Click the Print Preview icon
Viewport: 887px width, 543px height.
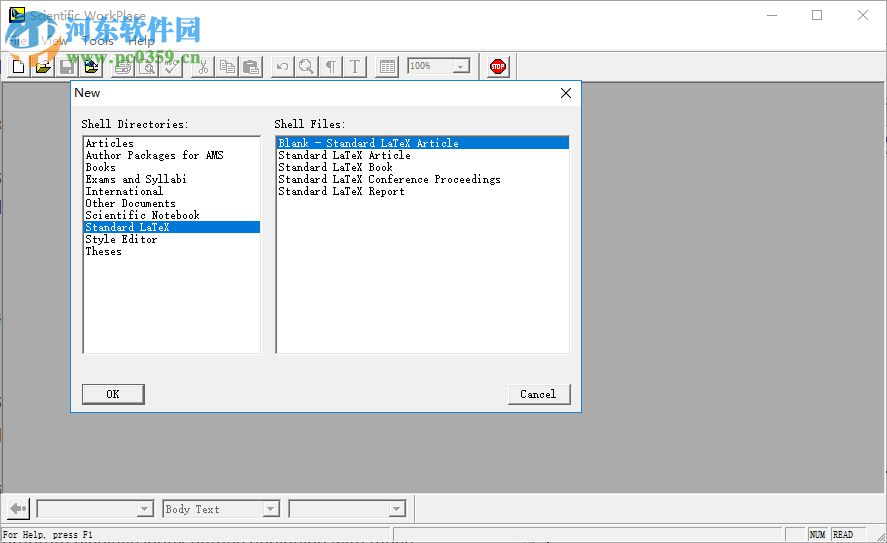click(147, 67)
